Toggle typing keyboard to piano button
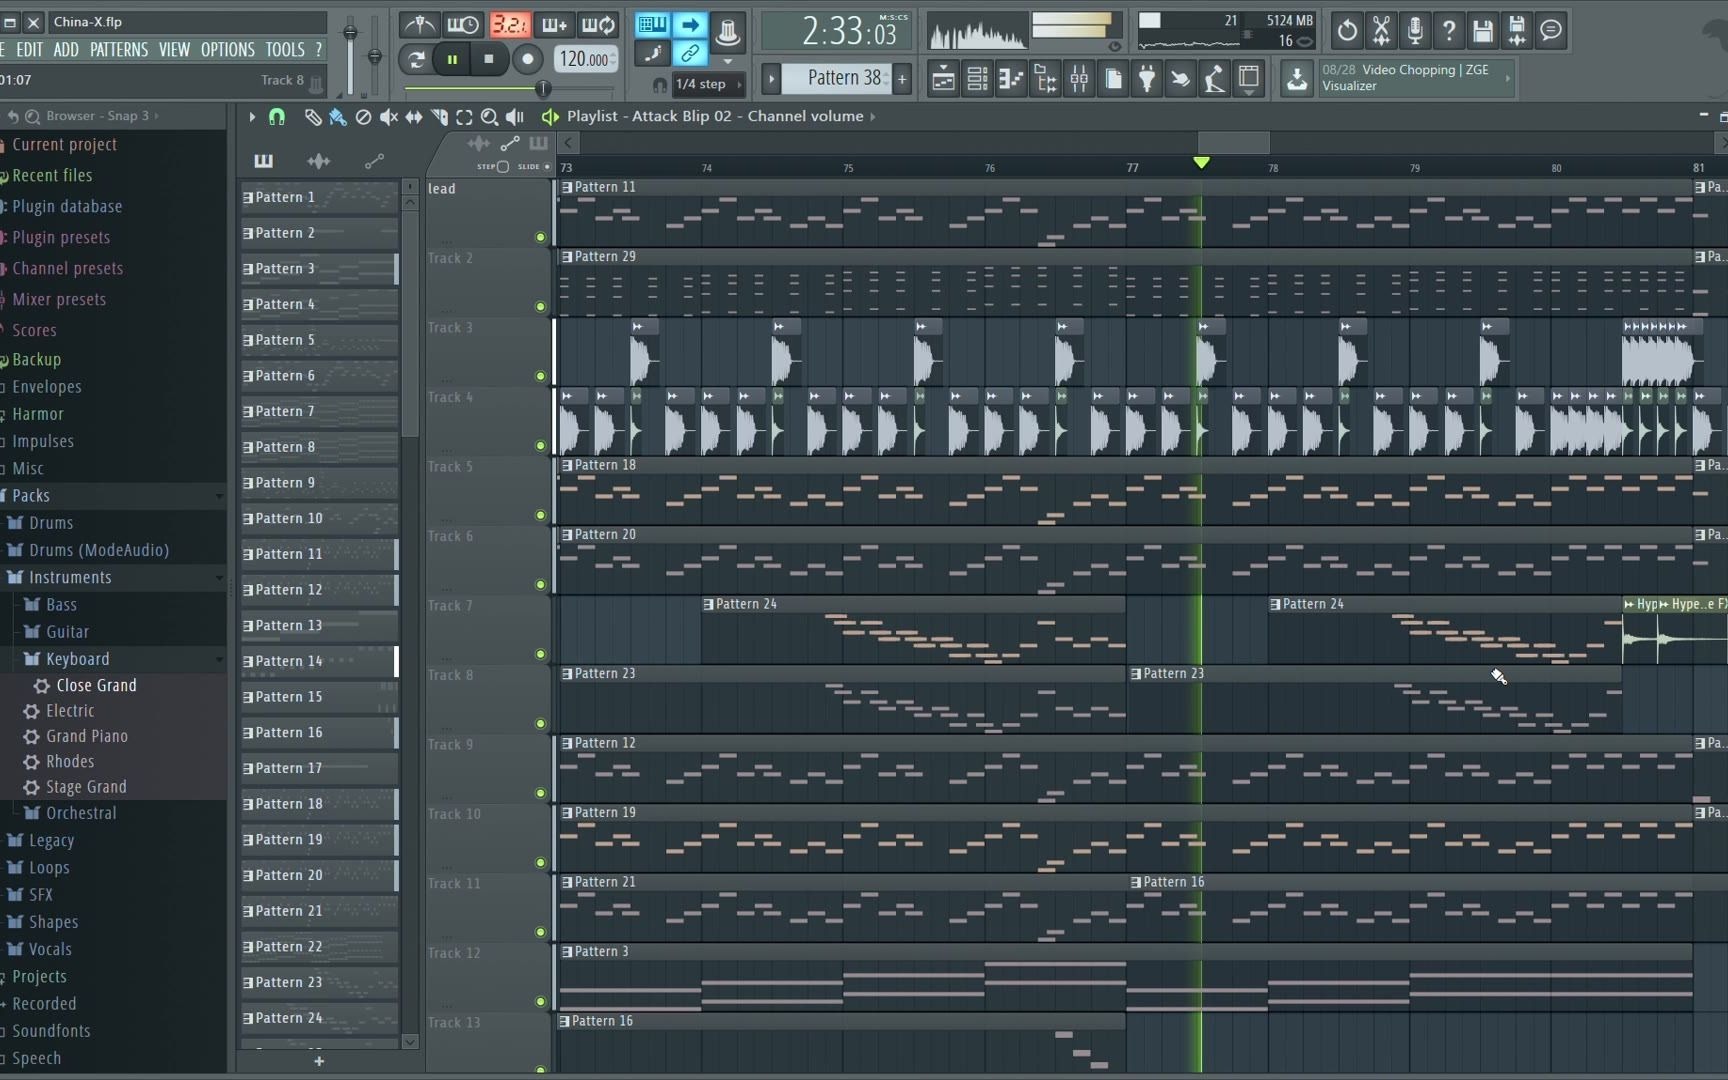This screenshot has height=1080, width=1728. click(x=652, y=25)
